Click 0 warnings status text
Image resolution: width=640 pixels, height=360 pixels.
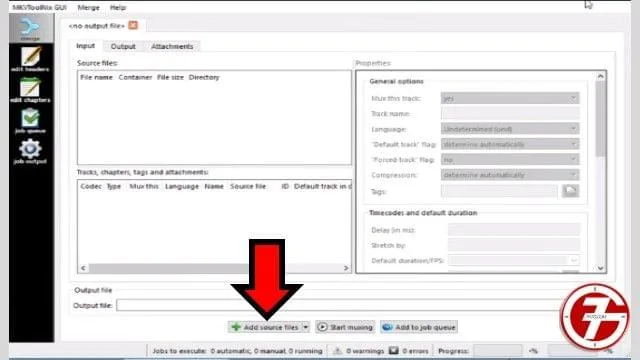tap(365, 351)
